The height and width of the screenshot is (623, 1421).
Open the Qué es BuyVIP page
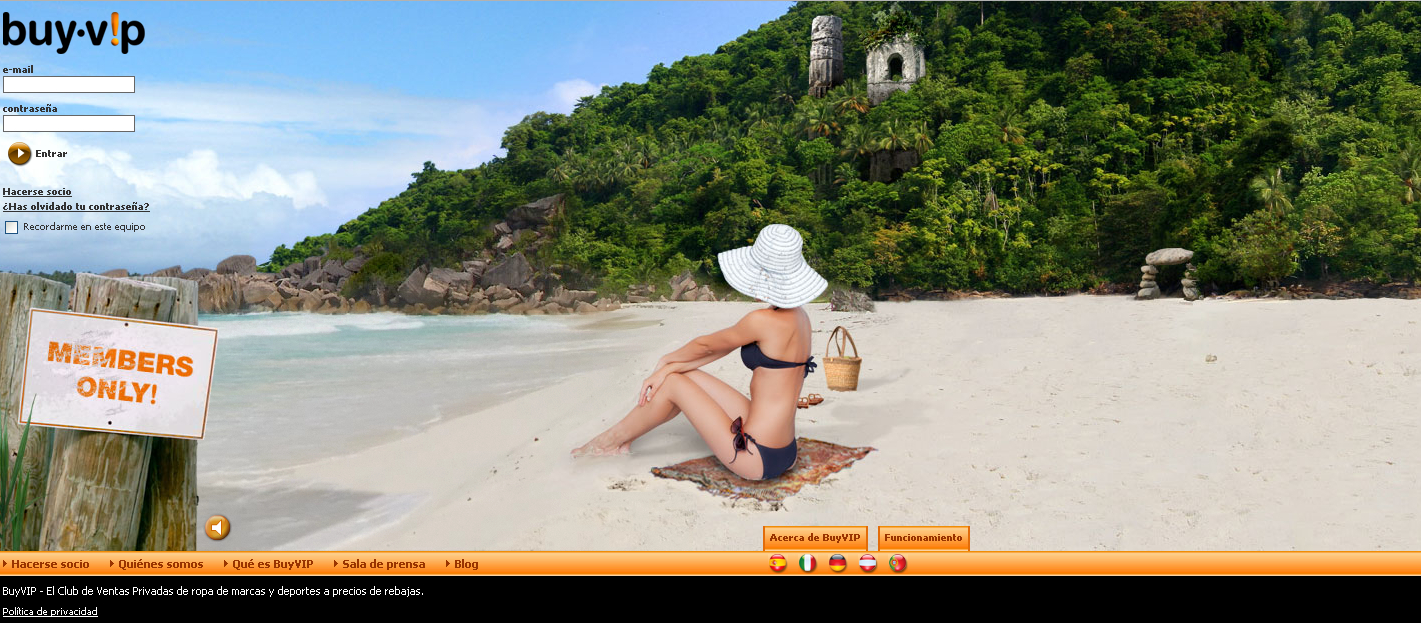tap(272, 564)
